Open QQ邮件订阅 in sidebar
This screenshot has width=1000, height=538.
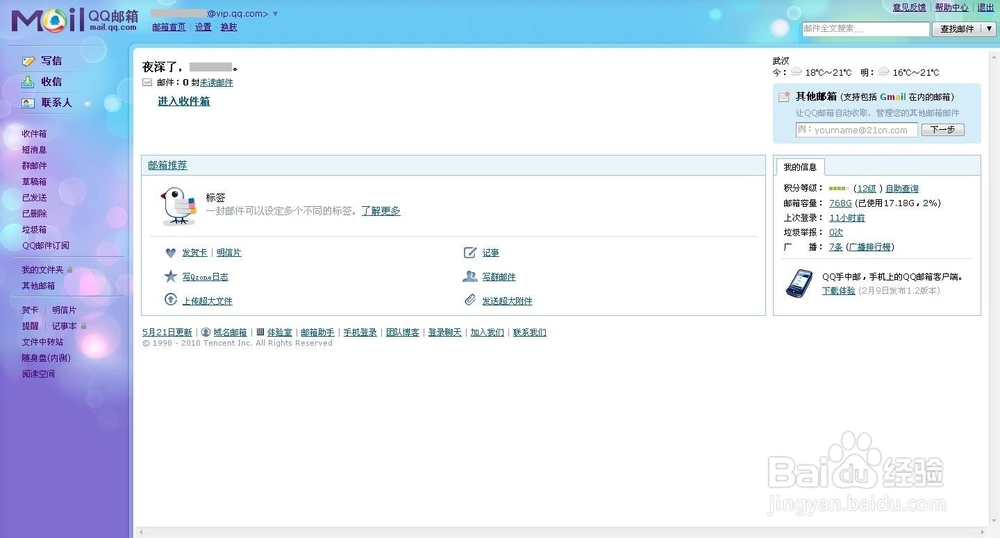coord(46,245)
